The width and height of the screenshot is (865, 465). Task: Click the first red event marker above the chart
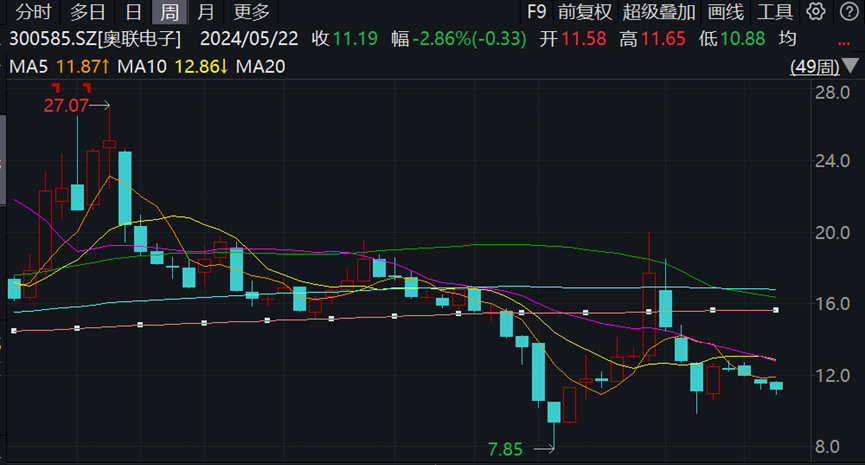point(56,88)
